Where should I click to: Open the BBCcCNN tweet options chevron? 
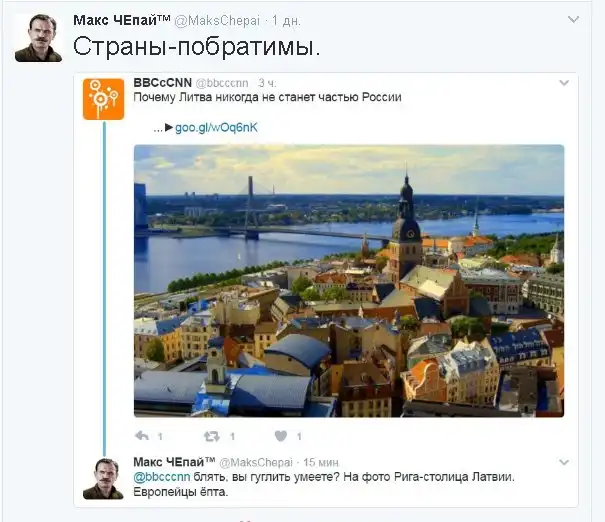click(x=564, y=82)
